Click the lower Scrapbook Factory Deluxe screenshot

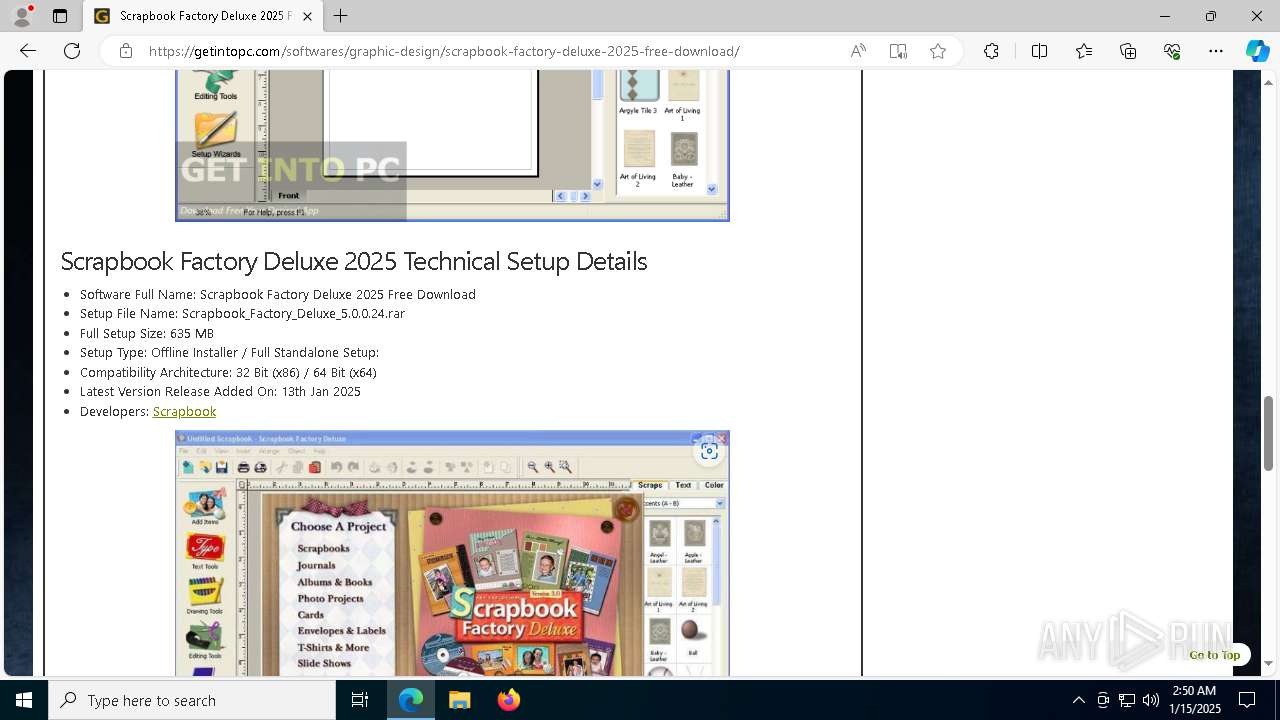pyautogui.click(x=452, y=553)
